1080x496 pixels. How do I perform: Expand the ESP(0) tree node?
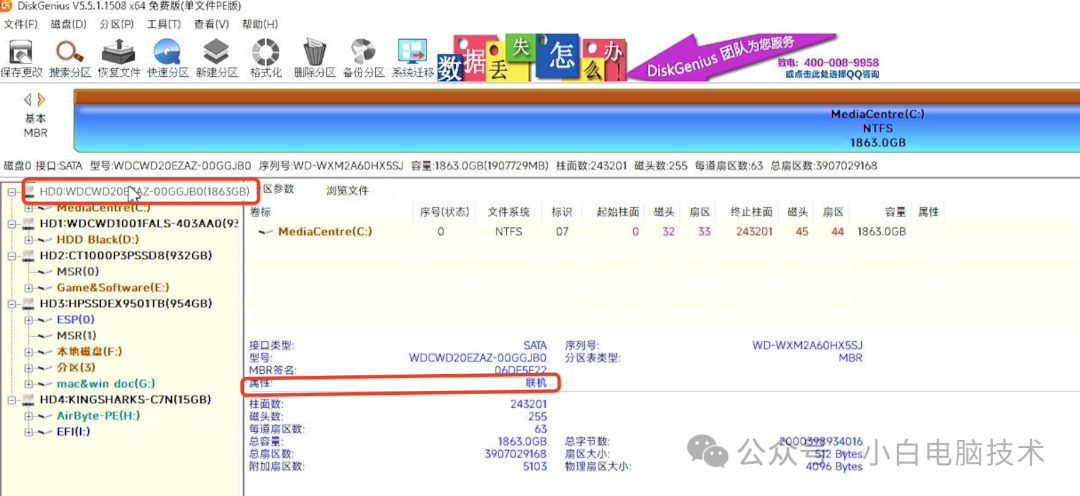tap(28, 320)
